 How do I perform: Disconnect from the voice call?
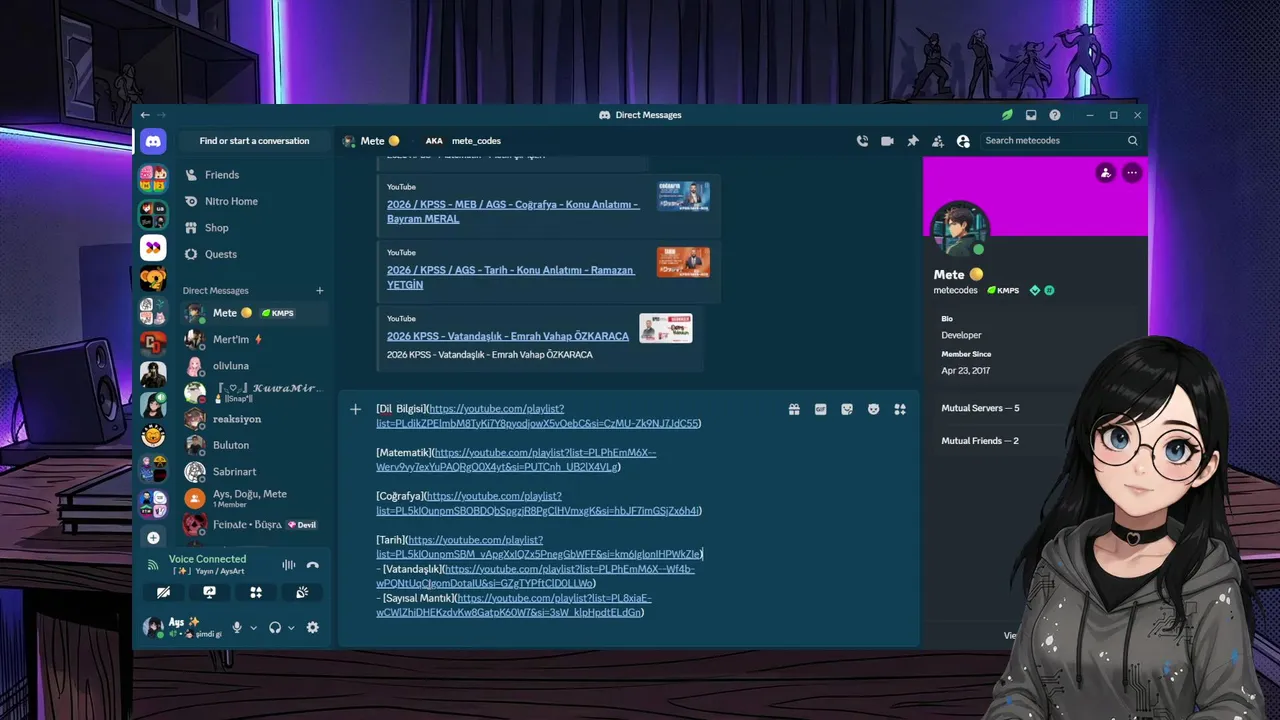(x=313, y=565)
